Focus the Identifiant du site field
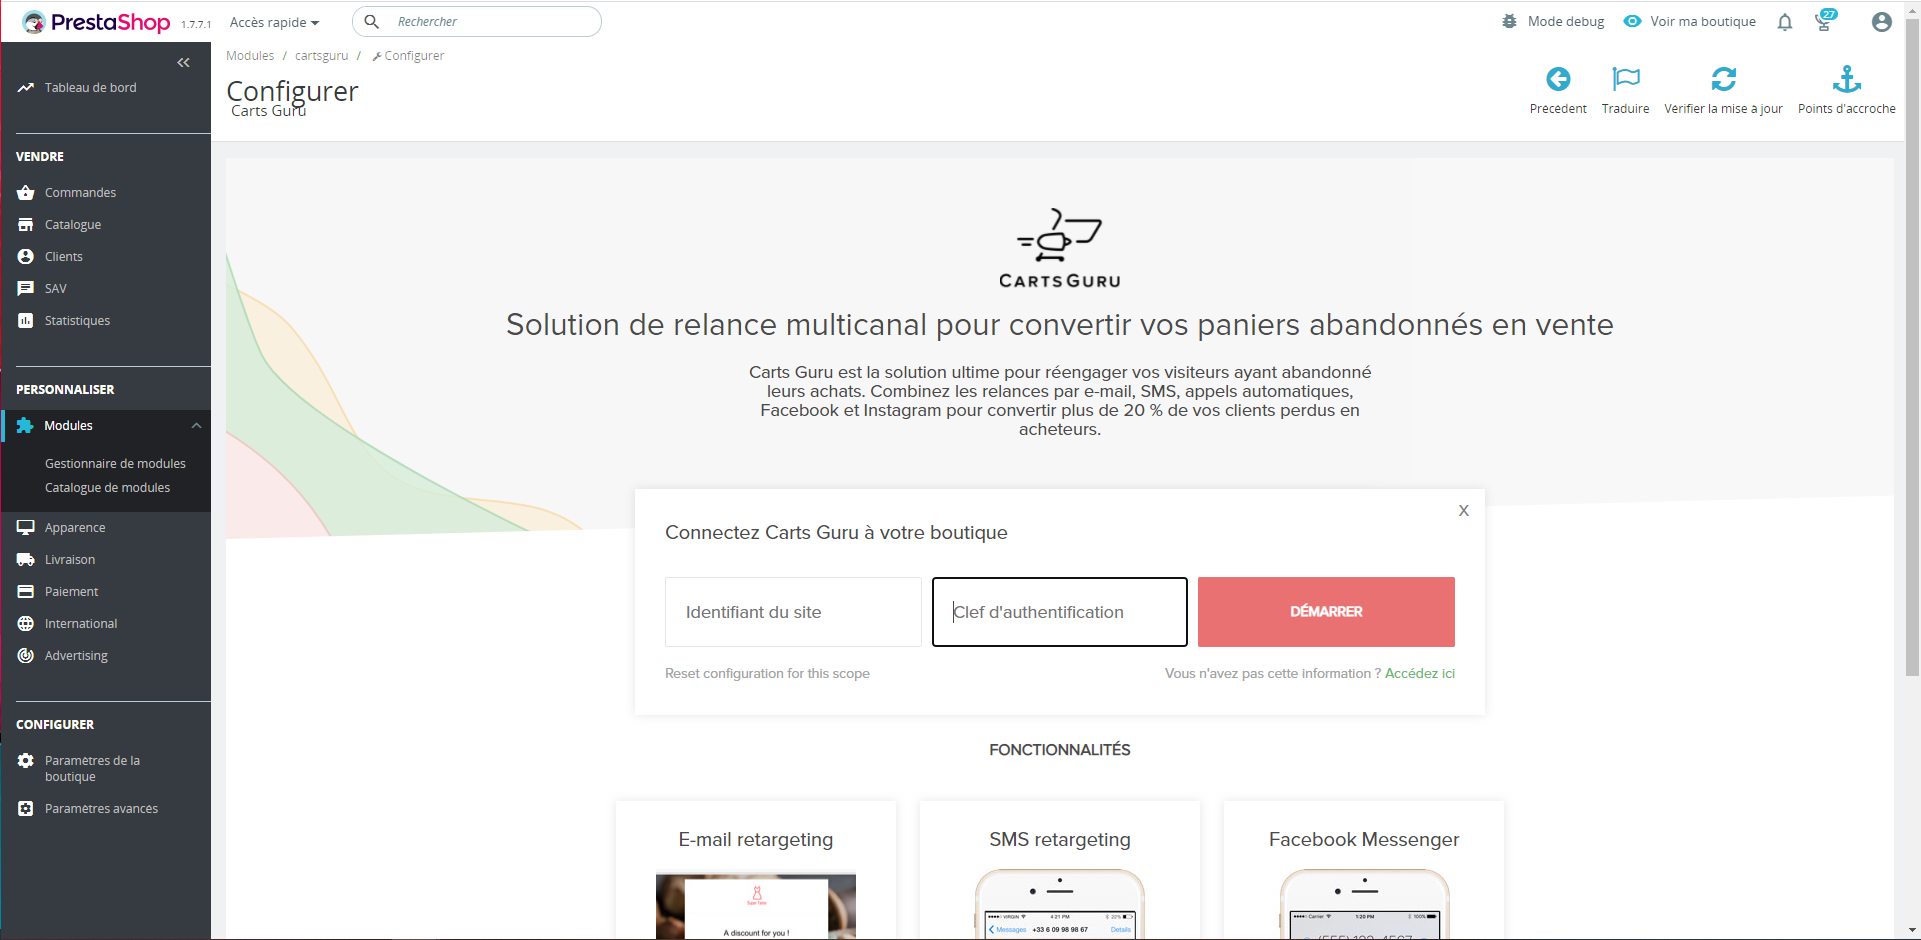This screenshot has width=1921, height=940. point(793,612)
